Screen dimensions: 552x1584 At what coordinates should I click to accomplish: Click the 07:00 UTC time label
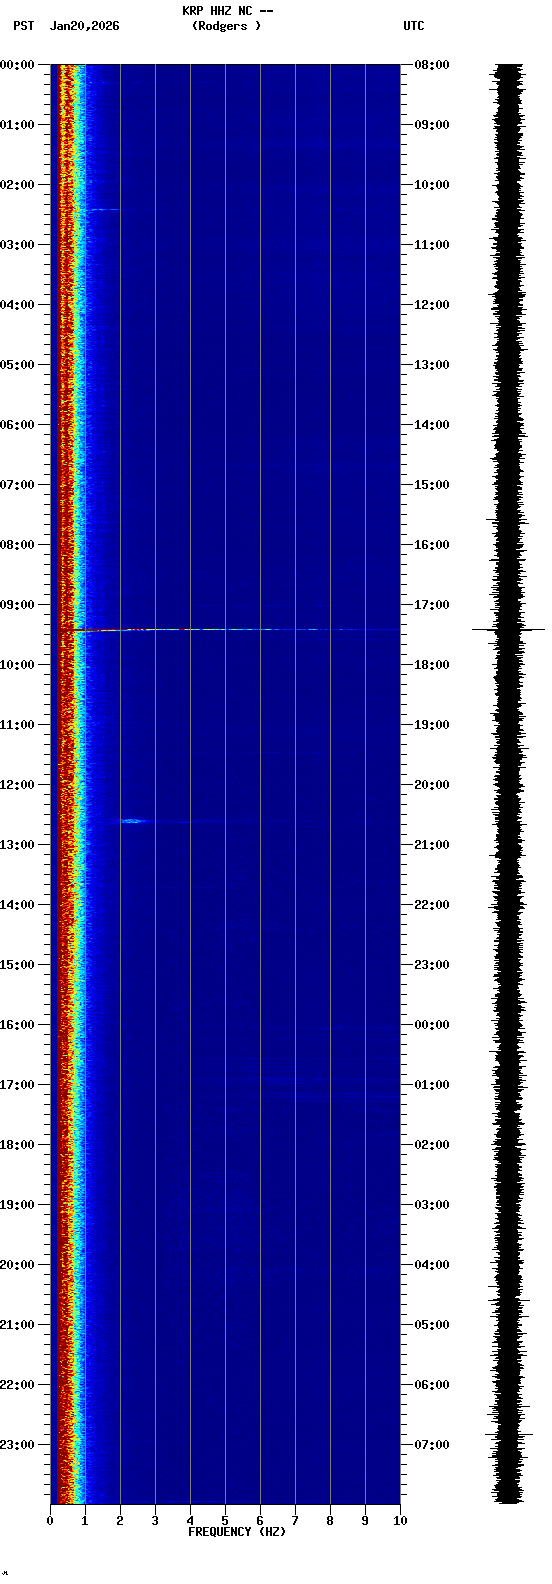[x=432, y=1445]
